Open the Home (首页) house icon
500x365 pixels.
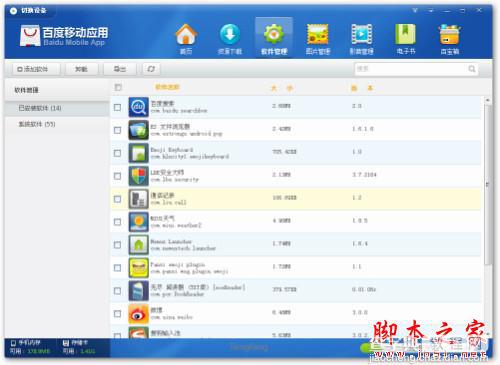click(x=186, y=34)
